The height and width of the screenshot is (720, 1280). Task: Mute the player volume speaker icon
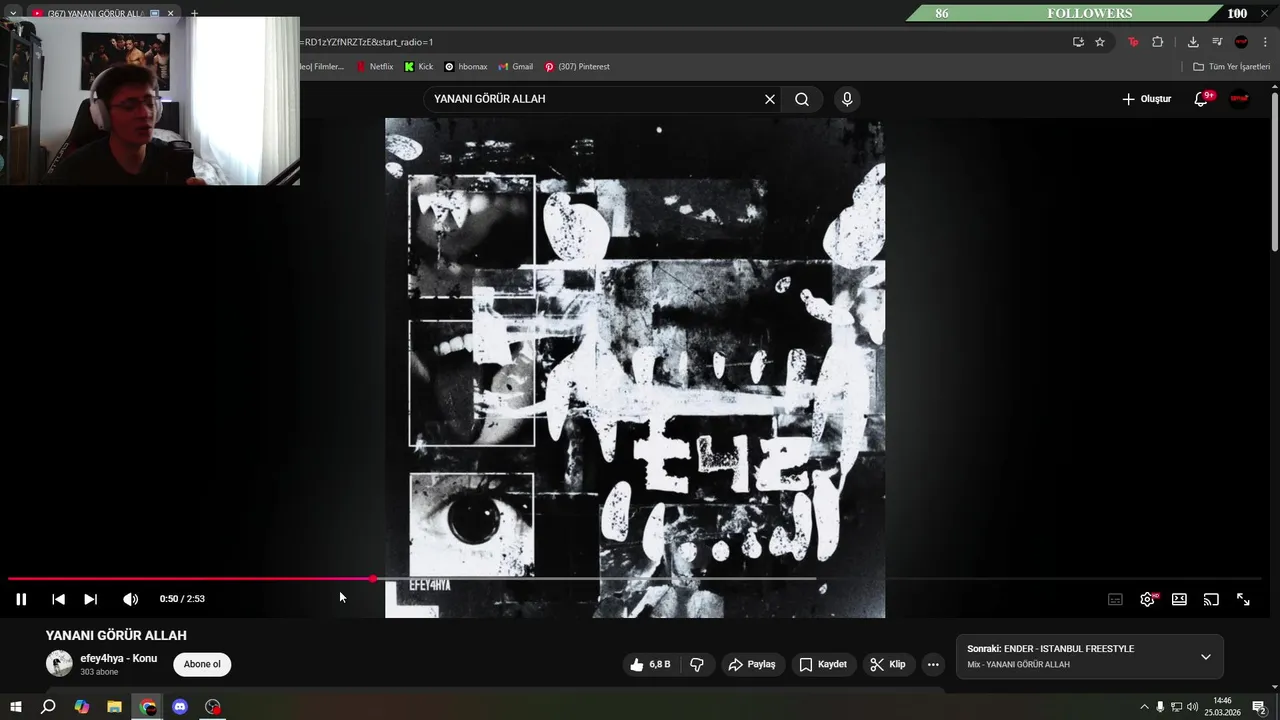point(130,599)
